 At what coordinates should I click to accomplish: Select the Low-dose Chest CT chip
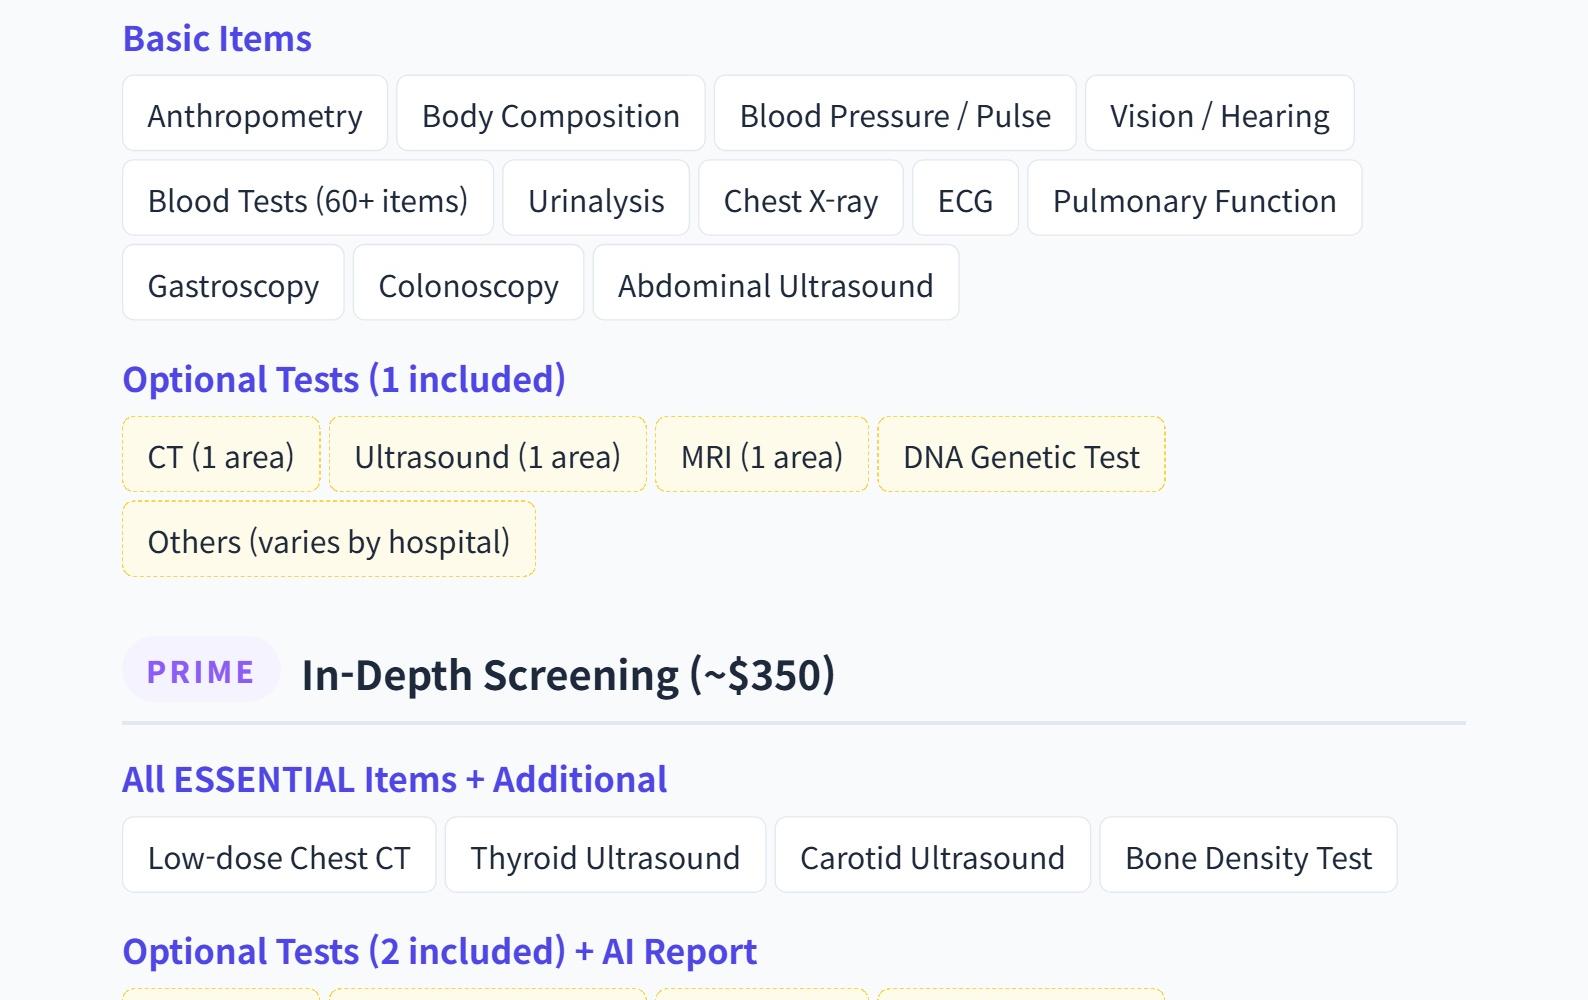[279, 856]
